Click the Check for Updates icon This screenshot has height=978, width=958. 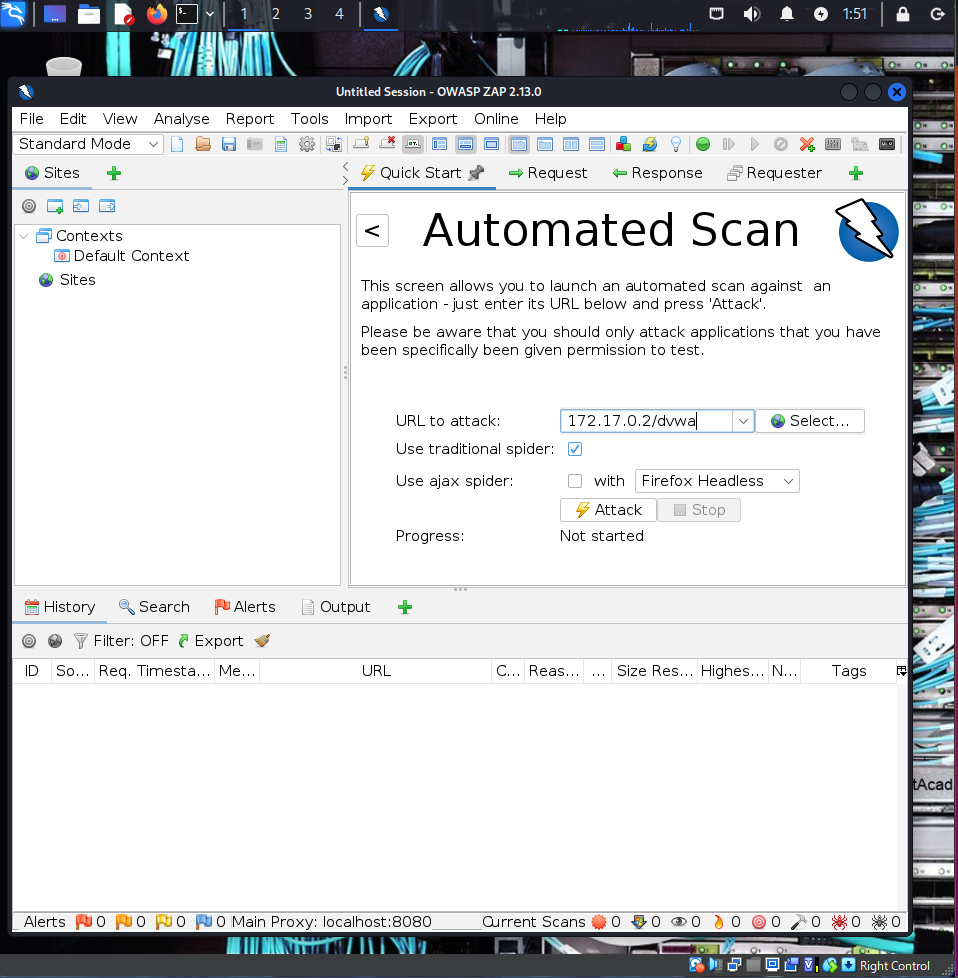[649, 145]
